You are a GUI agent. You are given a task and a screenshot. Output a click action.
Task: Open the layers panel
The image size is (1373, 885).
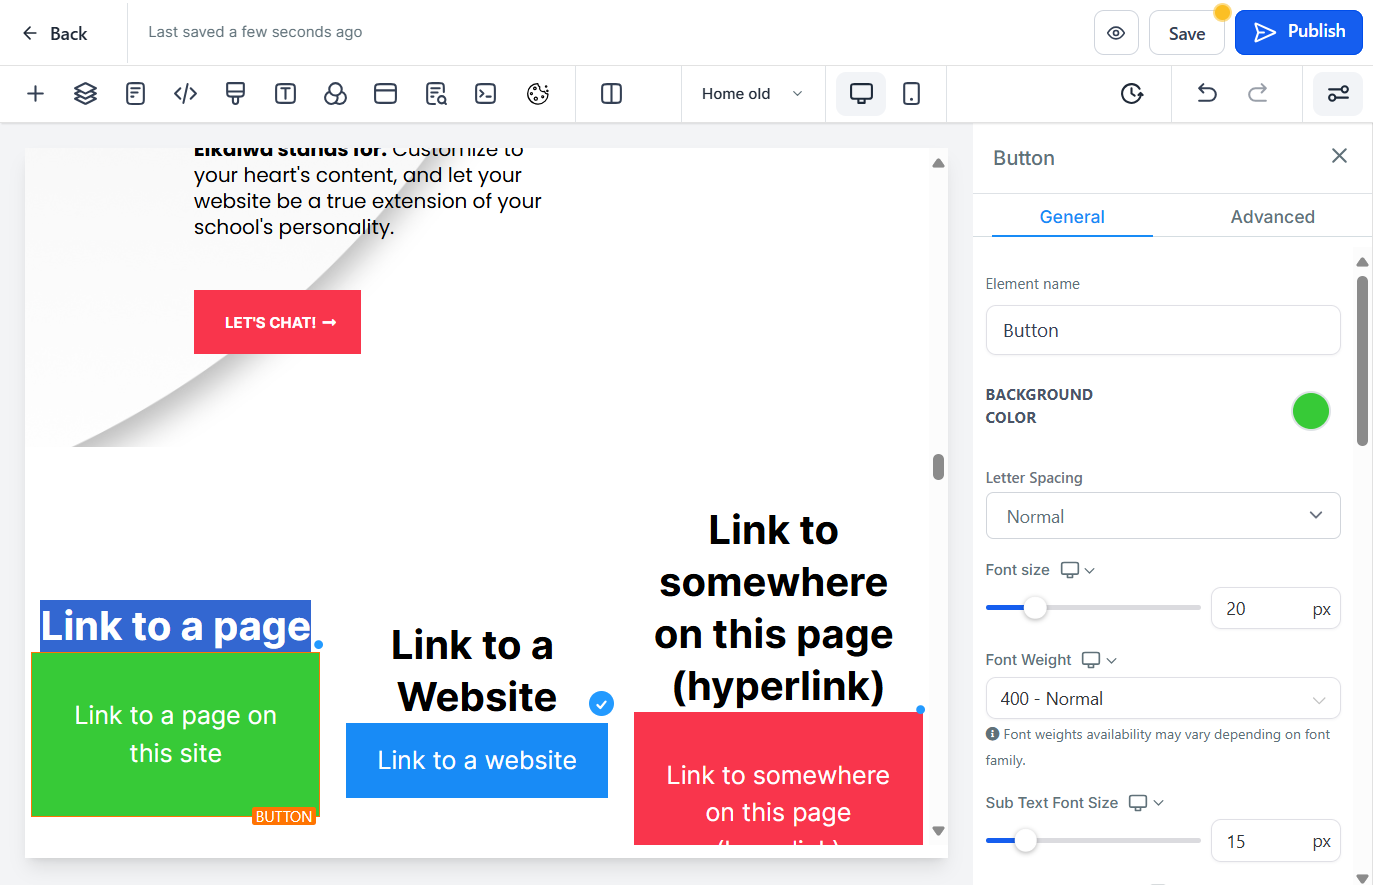pos(85,94)
